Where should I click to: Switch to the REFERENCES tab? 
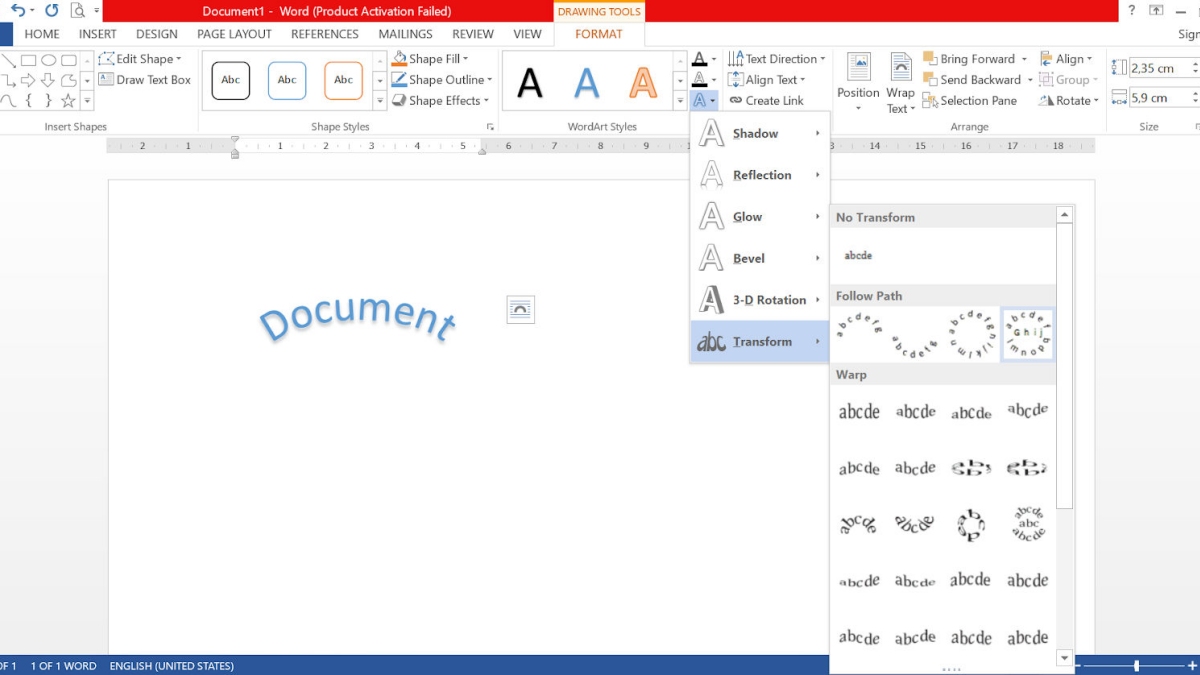325,34
